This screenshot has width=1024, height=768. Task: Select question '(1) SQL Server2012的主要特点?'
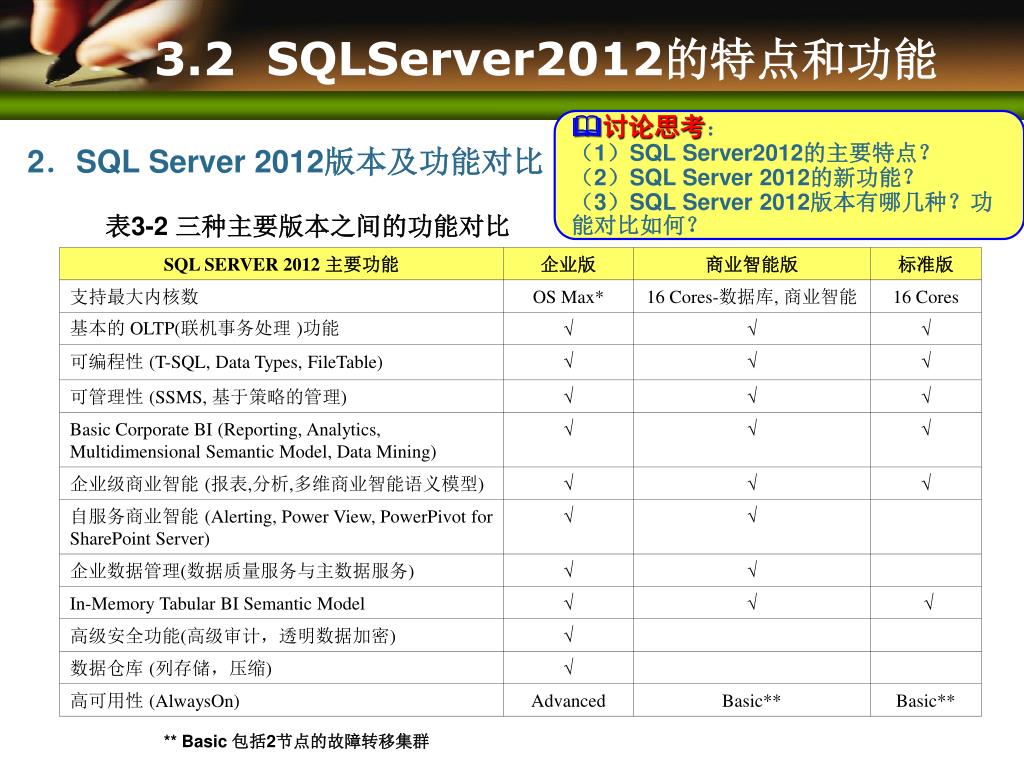point(754,153)
